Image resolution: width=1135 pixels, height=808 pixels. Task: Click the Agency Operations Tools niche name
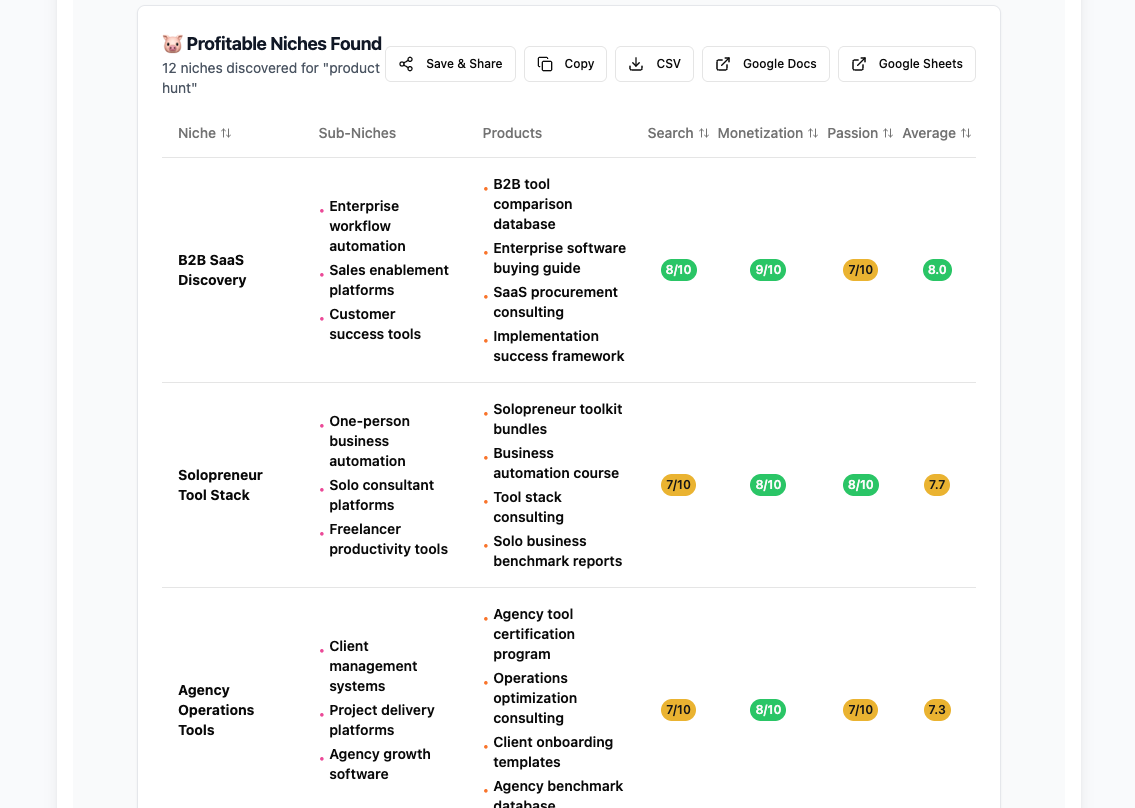click(x=216, y=710)
